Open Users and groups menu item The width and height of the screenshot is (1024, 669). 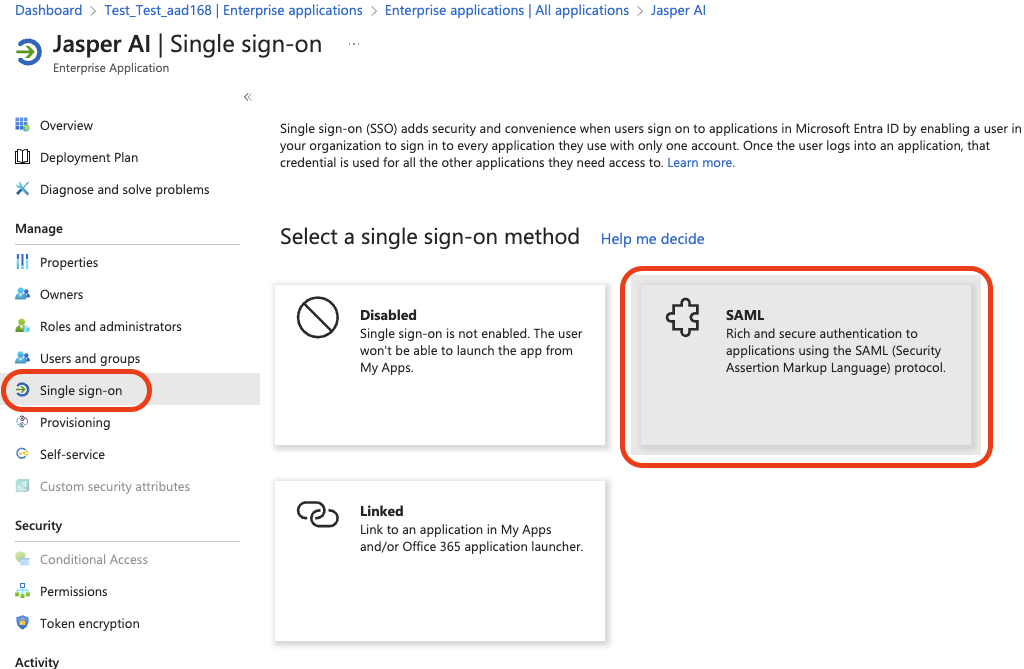pyautogui.click(x=90, y=358)
